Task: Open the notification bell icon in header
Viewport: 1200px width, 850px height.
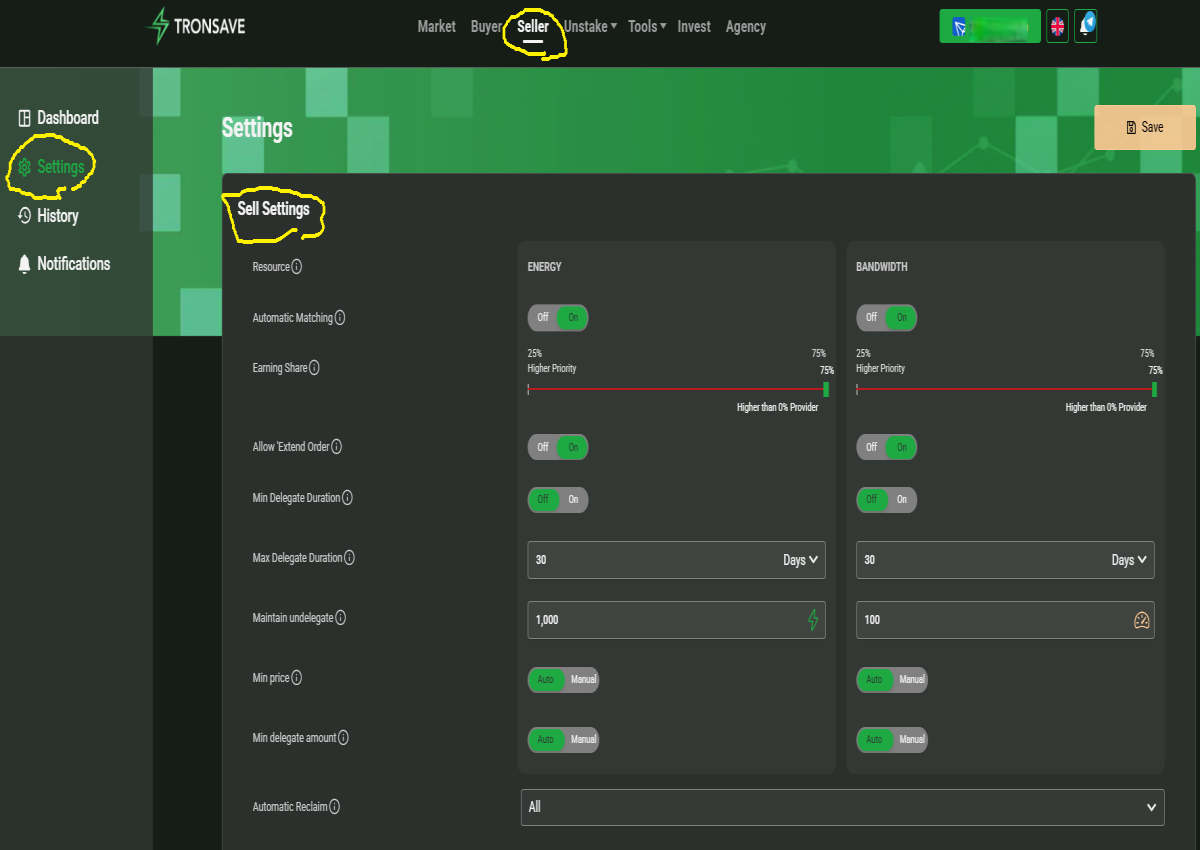Action: pyautogui.click(x=1086, y=26)
